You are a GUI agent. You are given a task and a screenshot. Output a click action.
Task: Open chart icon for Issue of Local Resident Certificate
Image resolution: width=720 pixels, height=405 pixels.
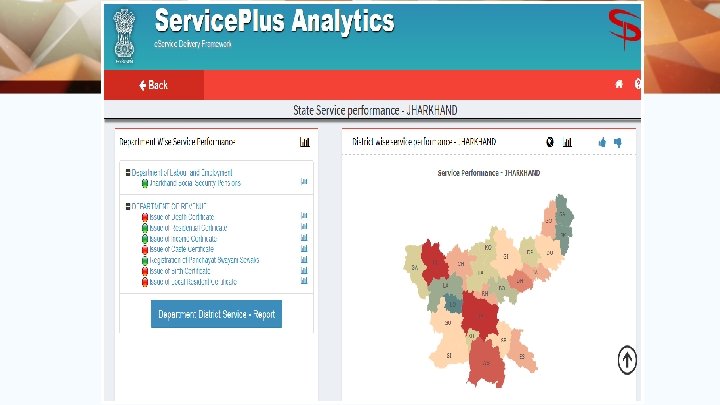click(304, 281)
